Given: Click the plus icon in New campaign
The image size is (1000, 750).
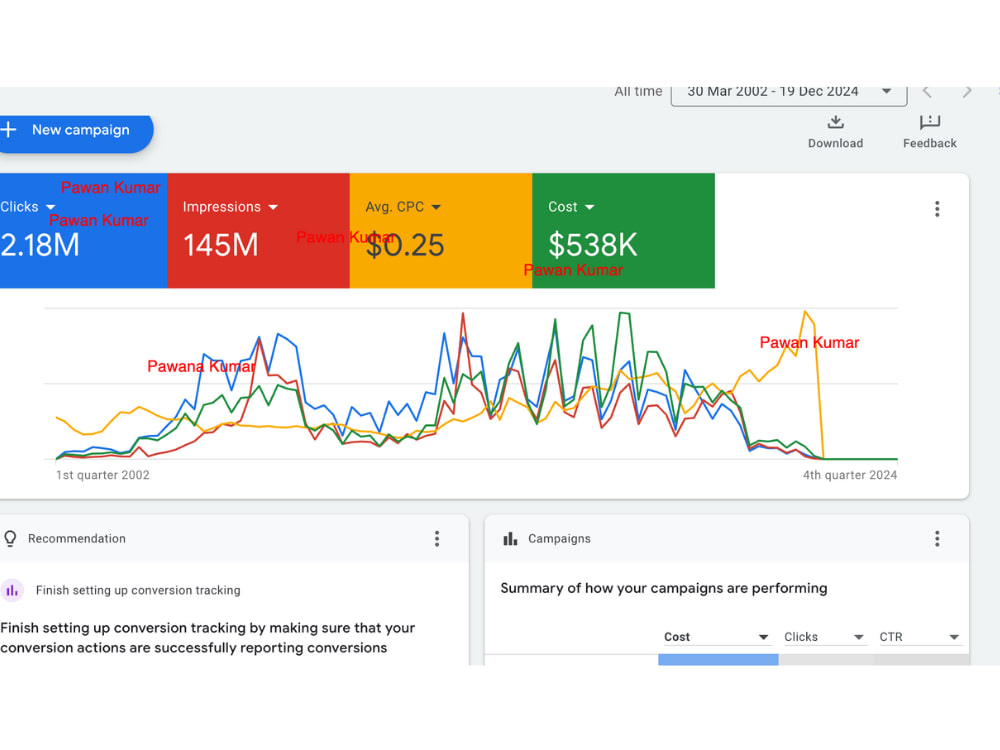Looking at the screenshot, I should 8,130.
